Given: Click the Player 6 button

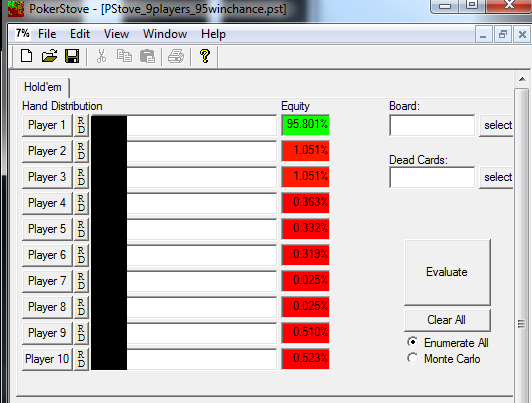Looking at the screenshot, I should pyautogui.click(x=47, y=255).
